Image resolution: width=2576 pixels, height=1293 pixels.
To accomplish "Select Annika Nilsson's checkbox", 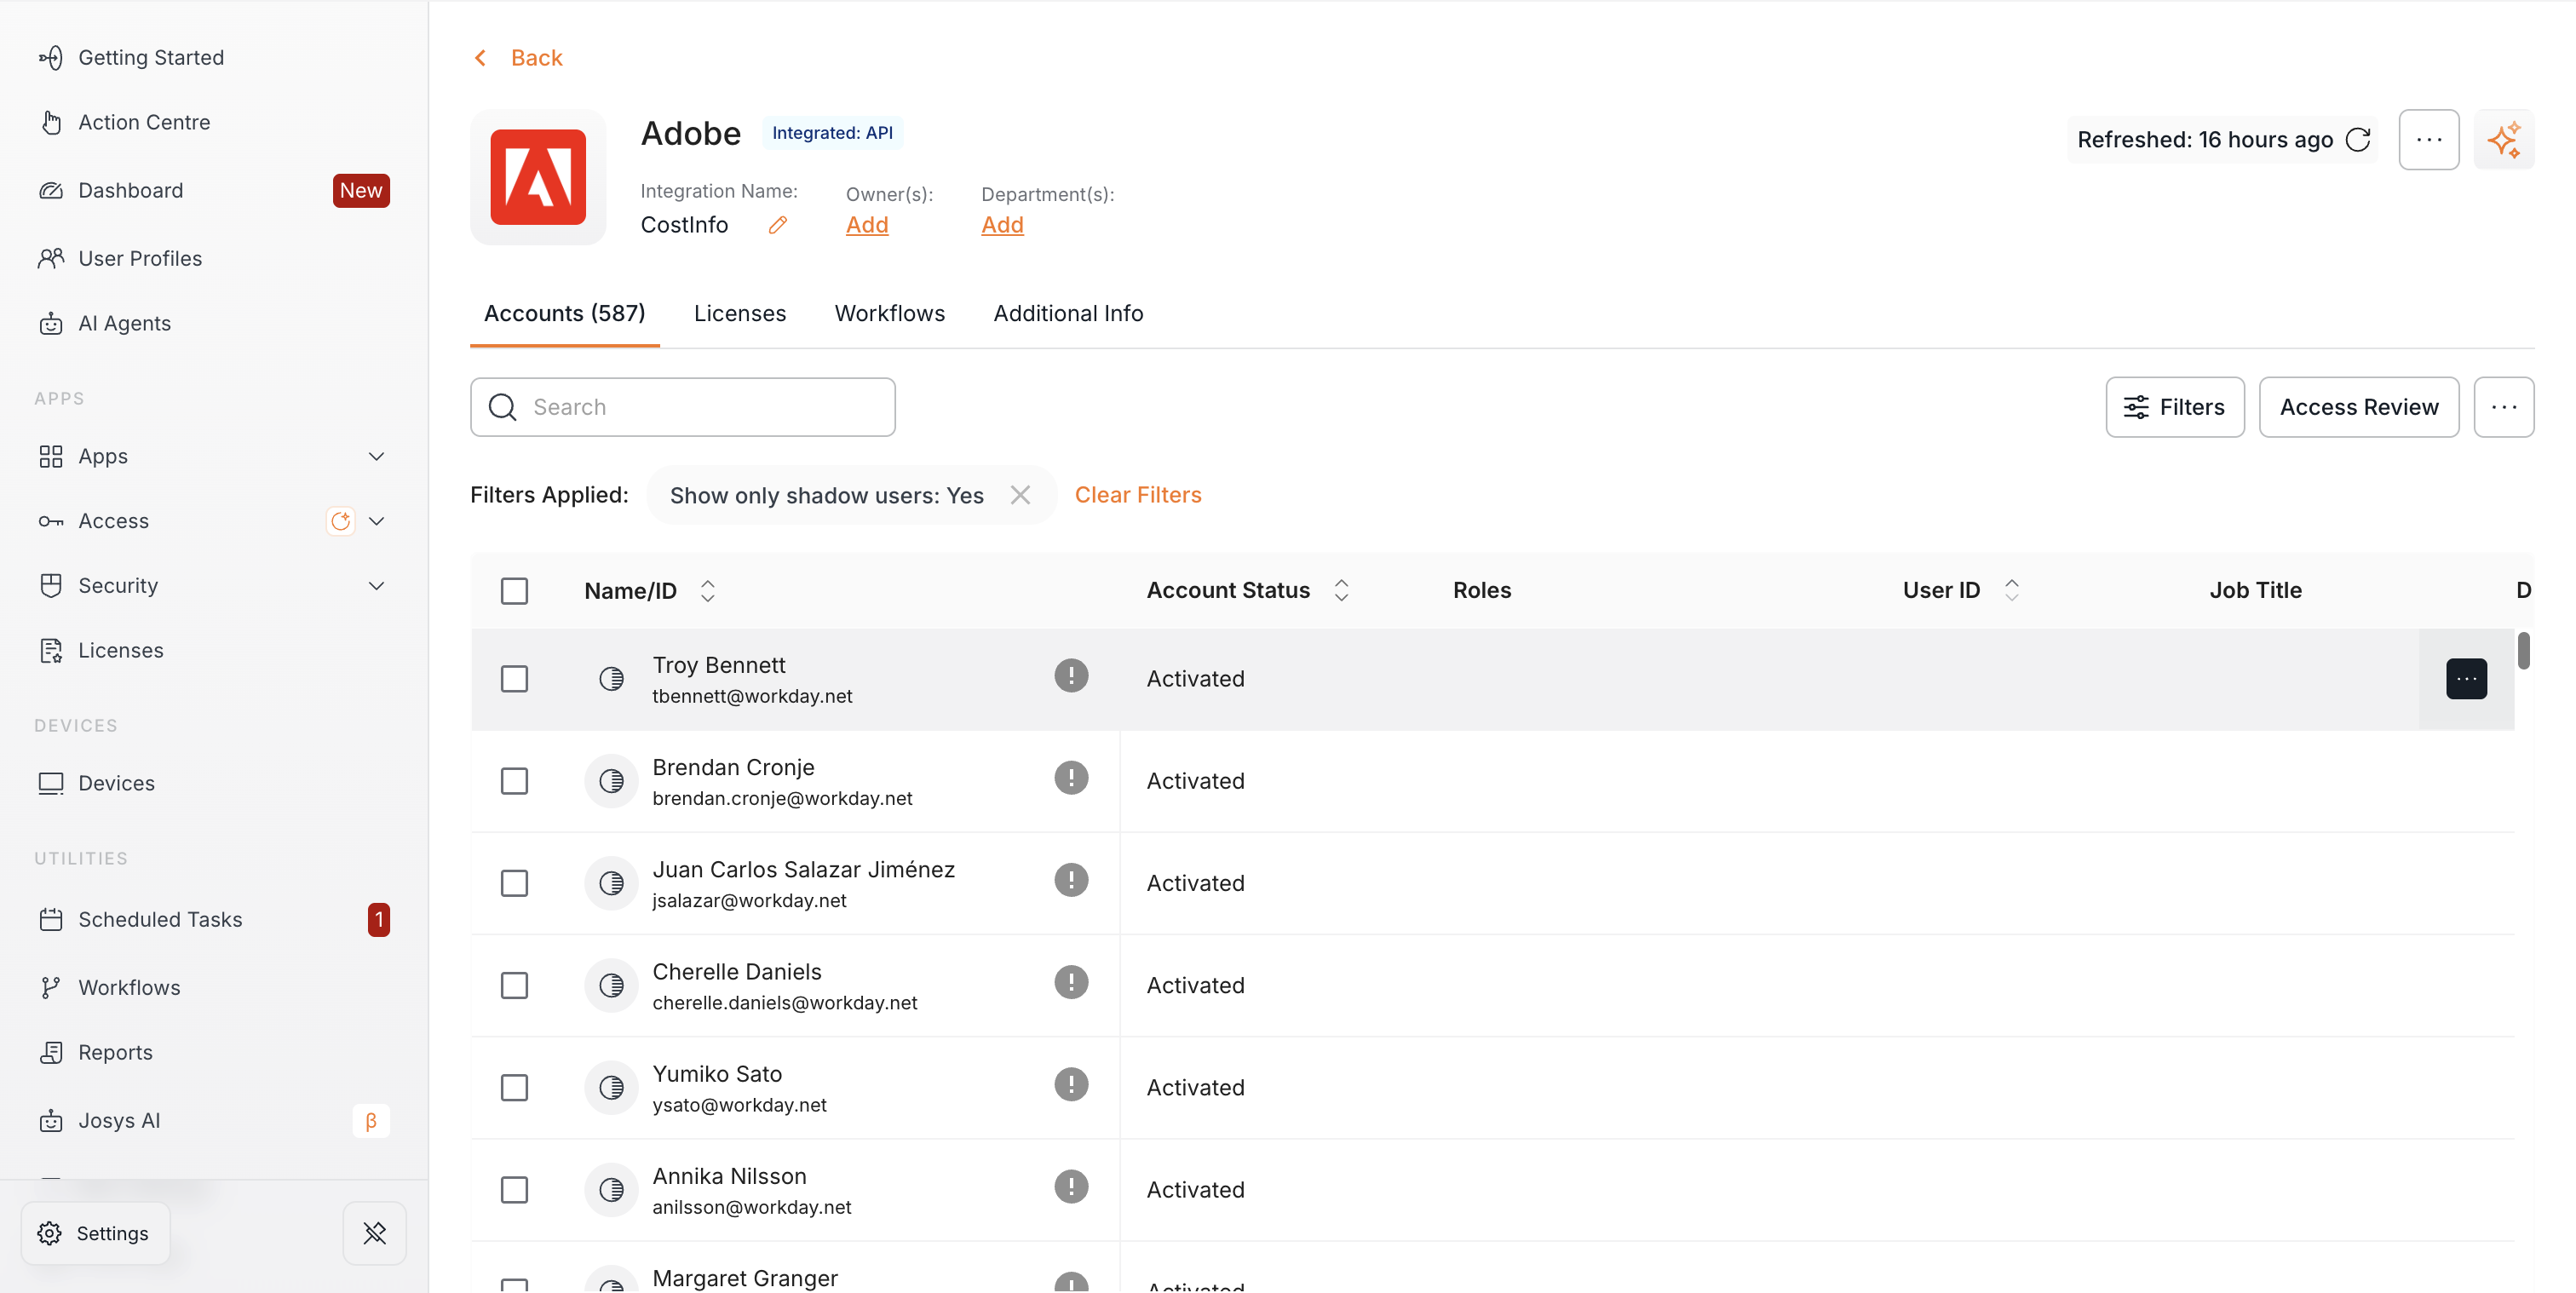I will coord(514,1190).
